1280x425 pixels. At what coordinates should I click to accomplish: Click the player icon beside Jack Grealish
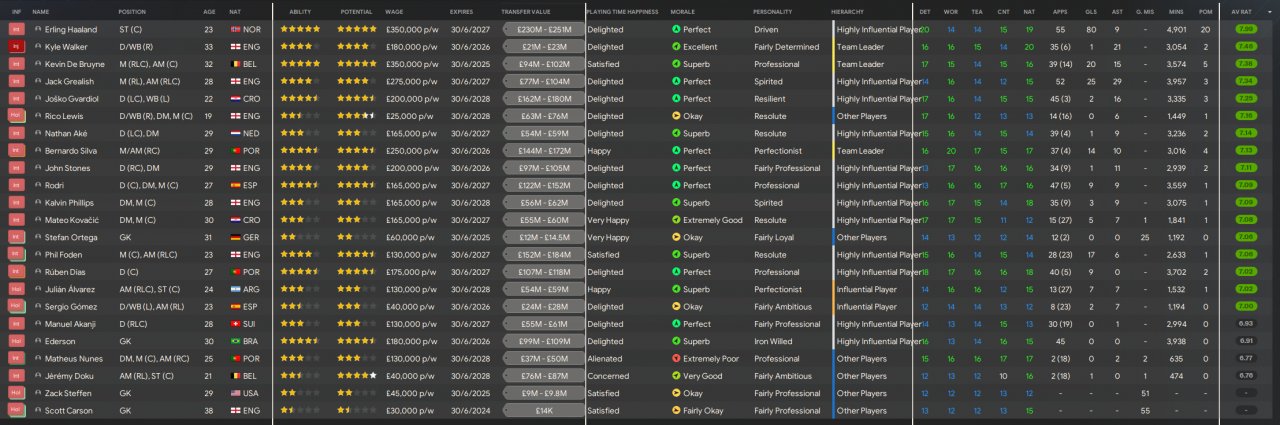[38, 81]
